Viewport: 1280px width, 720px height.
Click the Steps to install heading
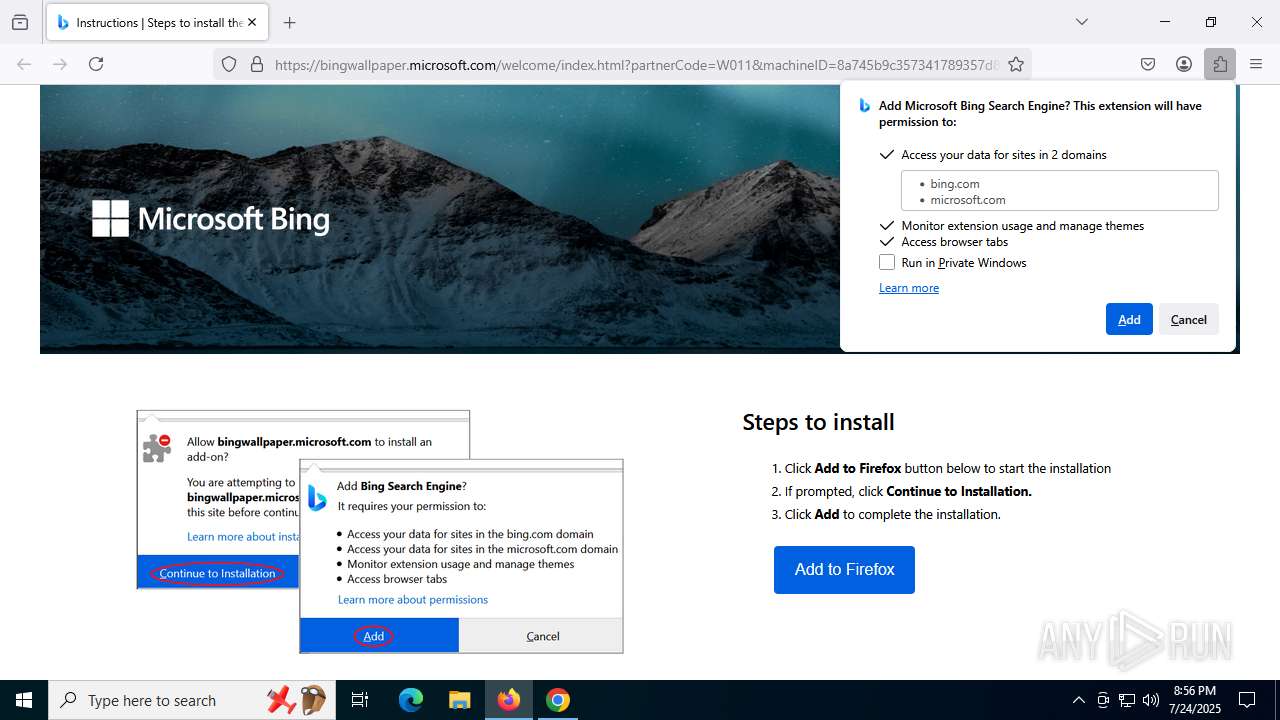click(x=818, y=422)
